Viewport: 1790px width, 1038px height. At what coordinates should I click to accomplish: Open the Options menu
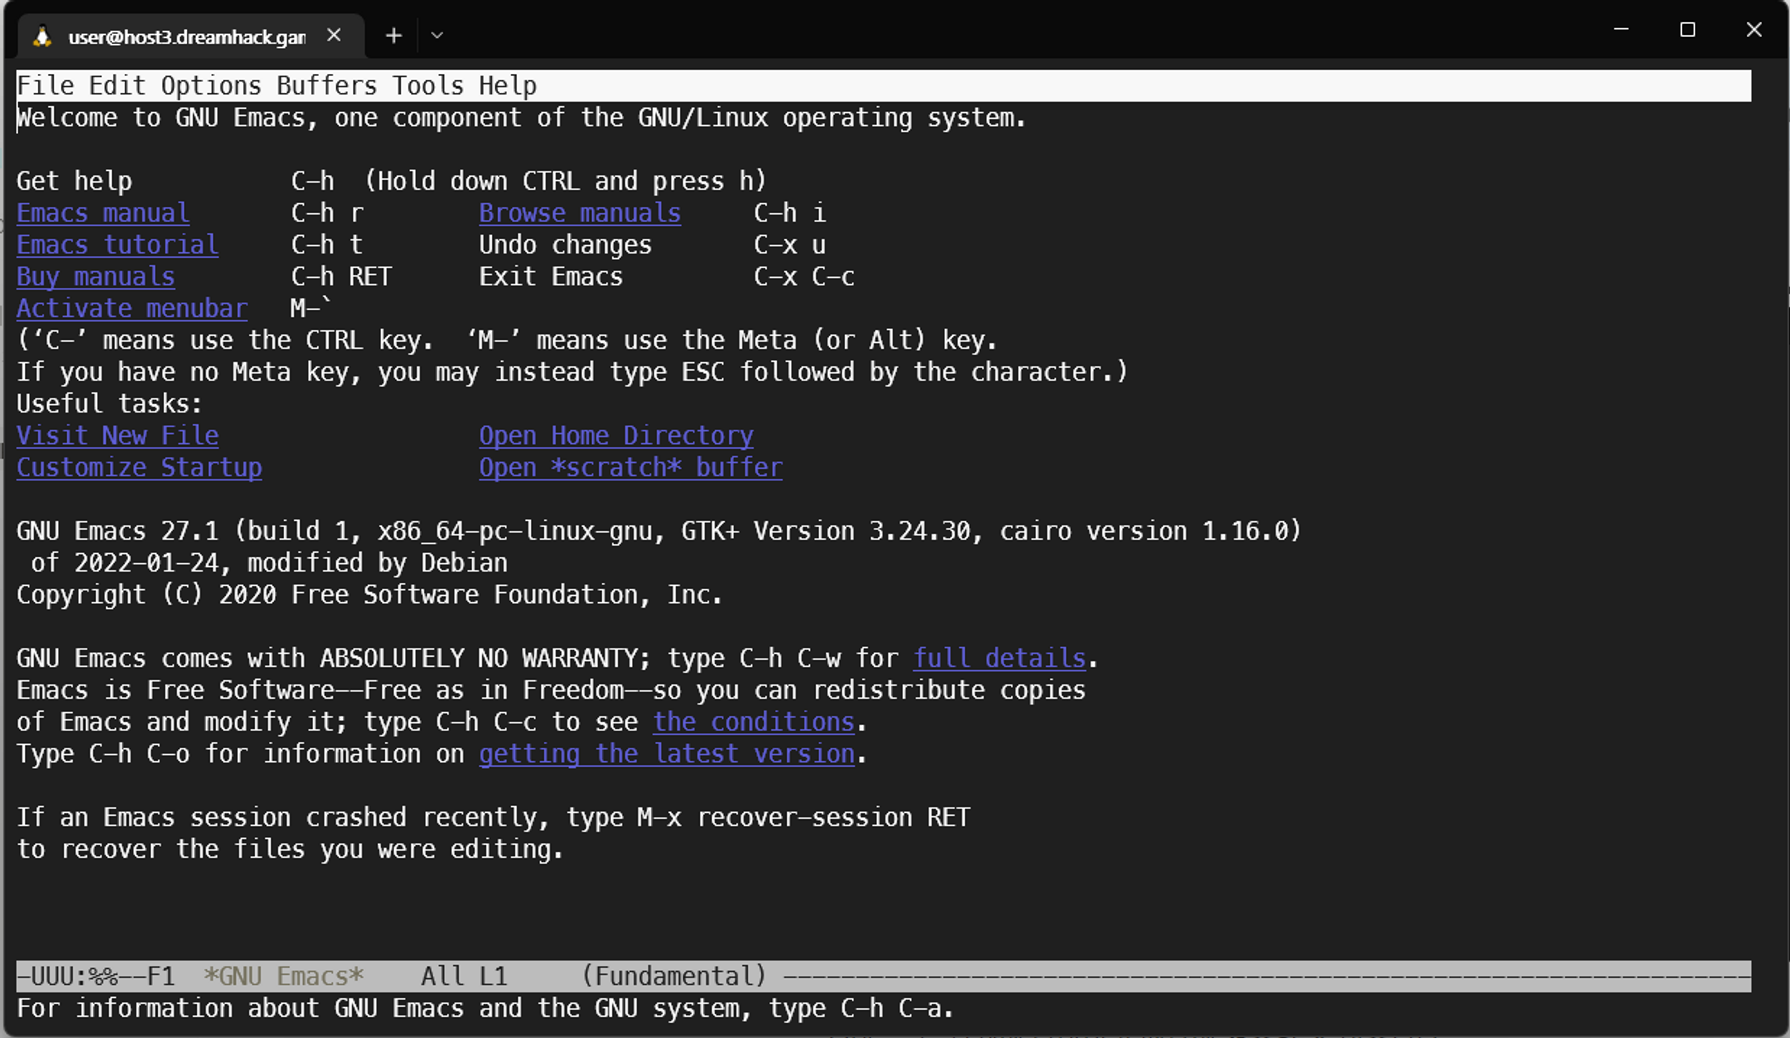[x=211, y=86]
